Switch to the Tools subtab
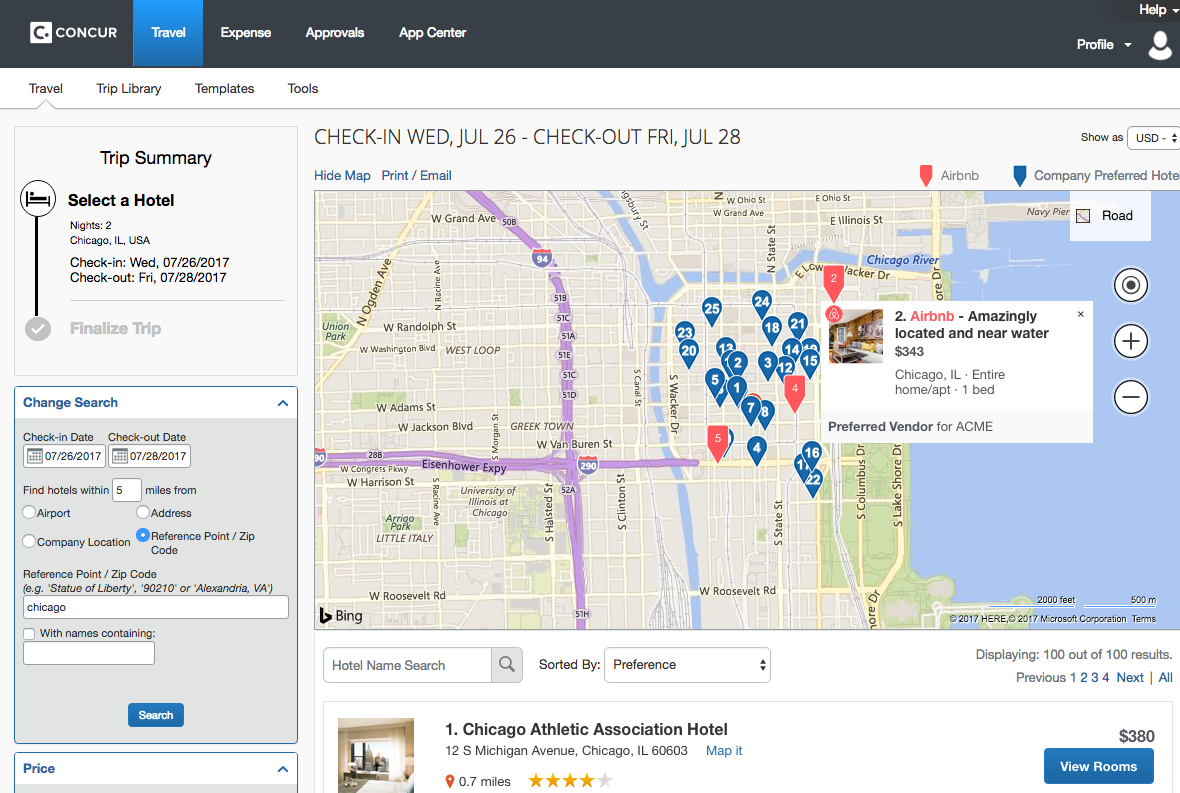 pyautogui.click(x=303, y=88)
